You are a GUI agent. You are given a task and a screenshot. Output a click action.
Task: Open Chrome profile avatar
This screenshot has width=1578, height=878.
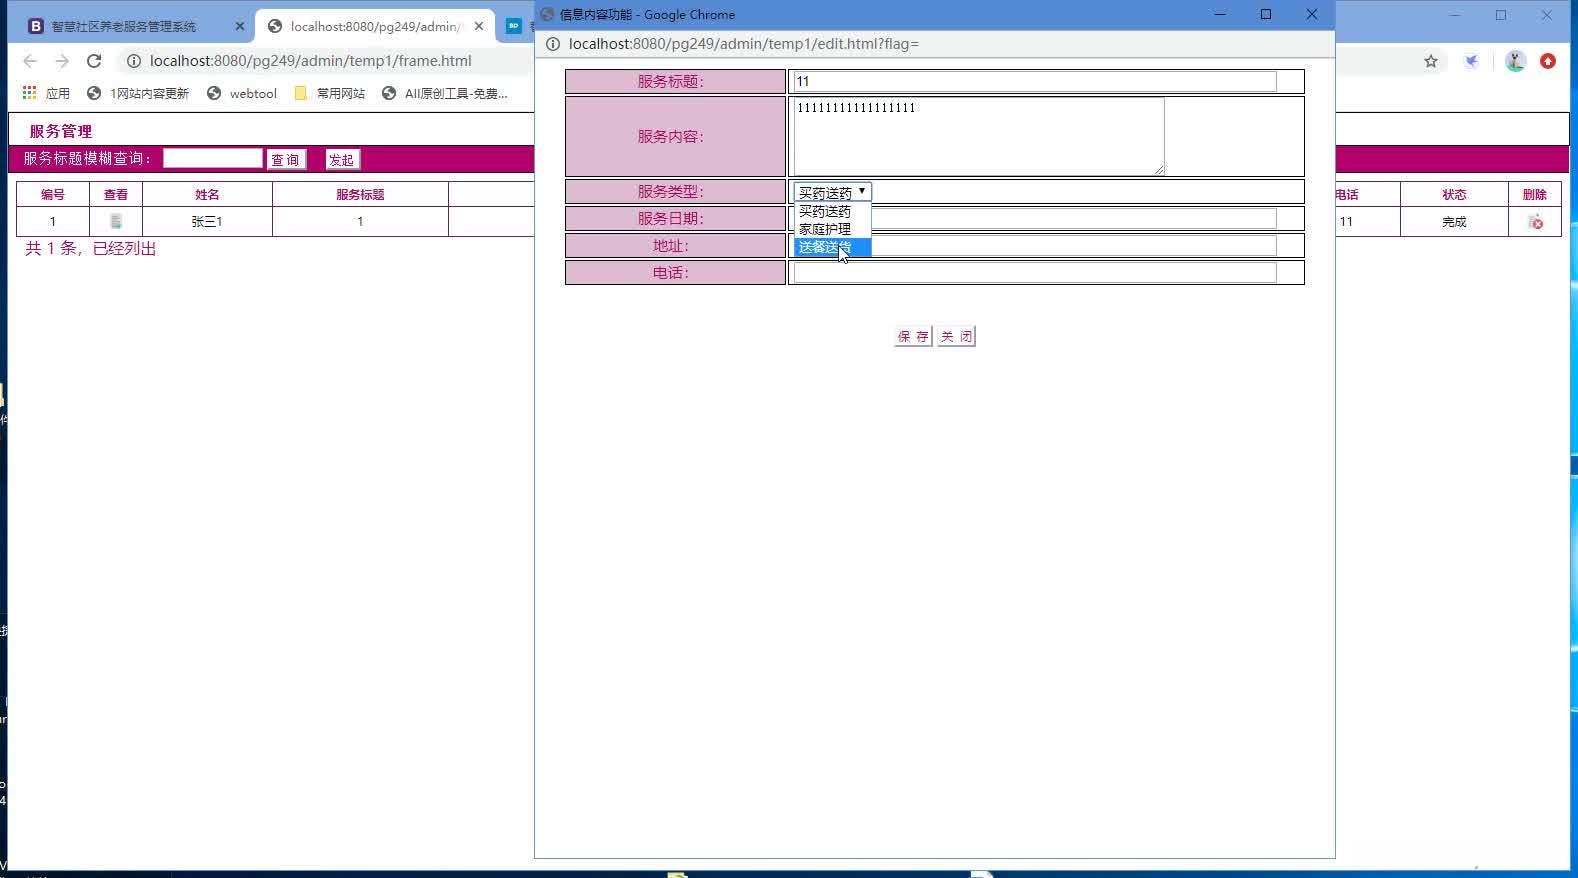tap(1515, 61)
